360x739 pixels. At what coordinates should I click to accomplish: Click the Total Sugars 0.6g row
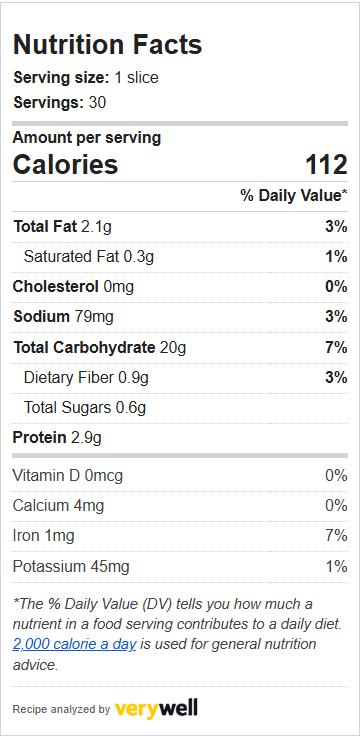(180, 408)
